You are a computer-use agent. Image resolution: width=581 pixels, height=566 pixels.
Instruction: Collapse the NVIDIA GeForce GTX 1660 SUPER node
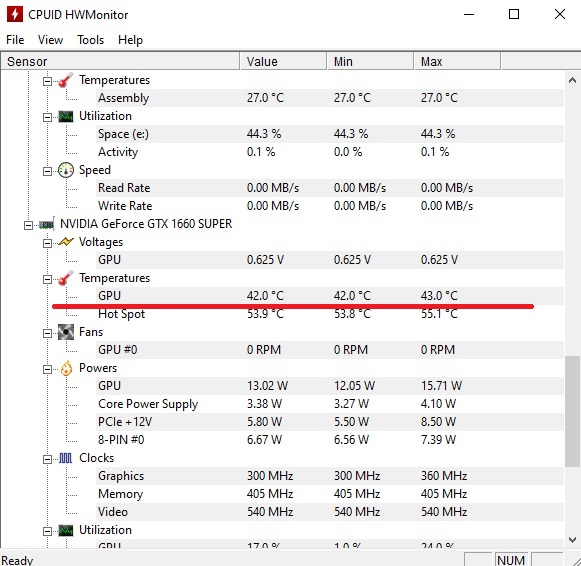tap(29, 225)
